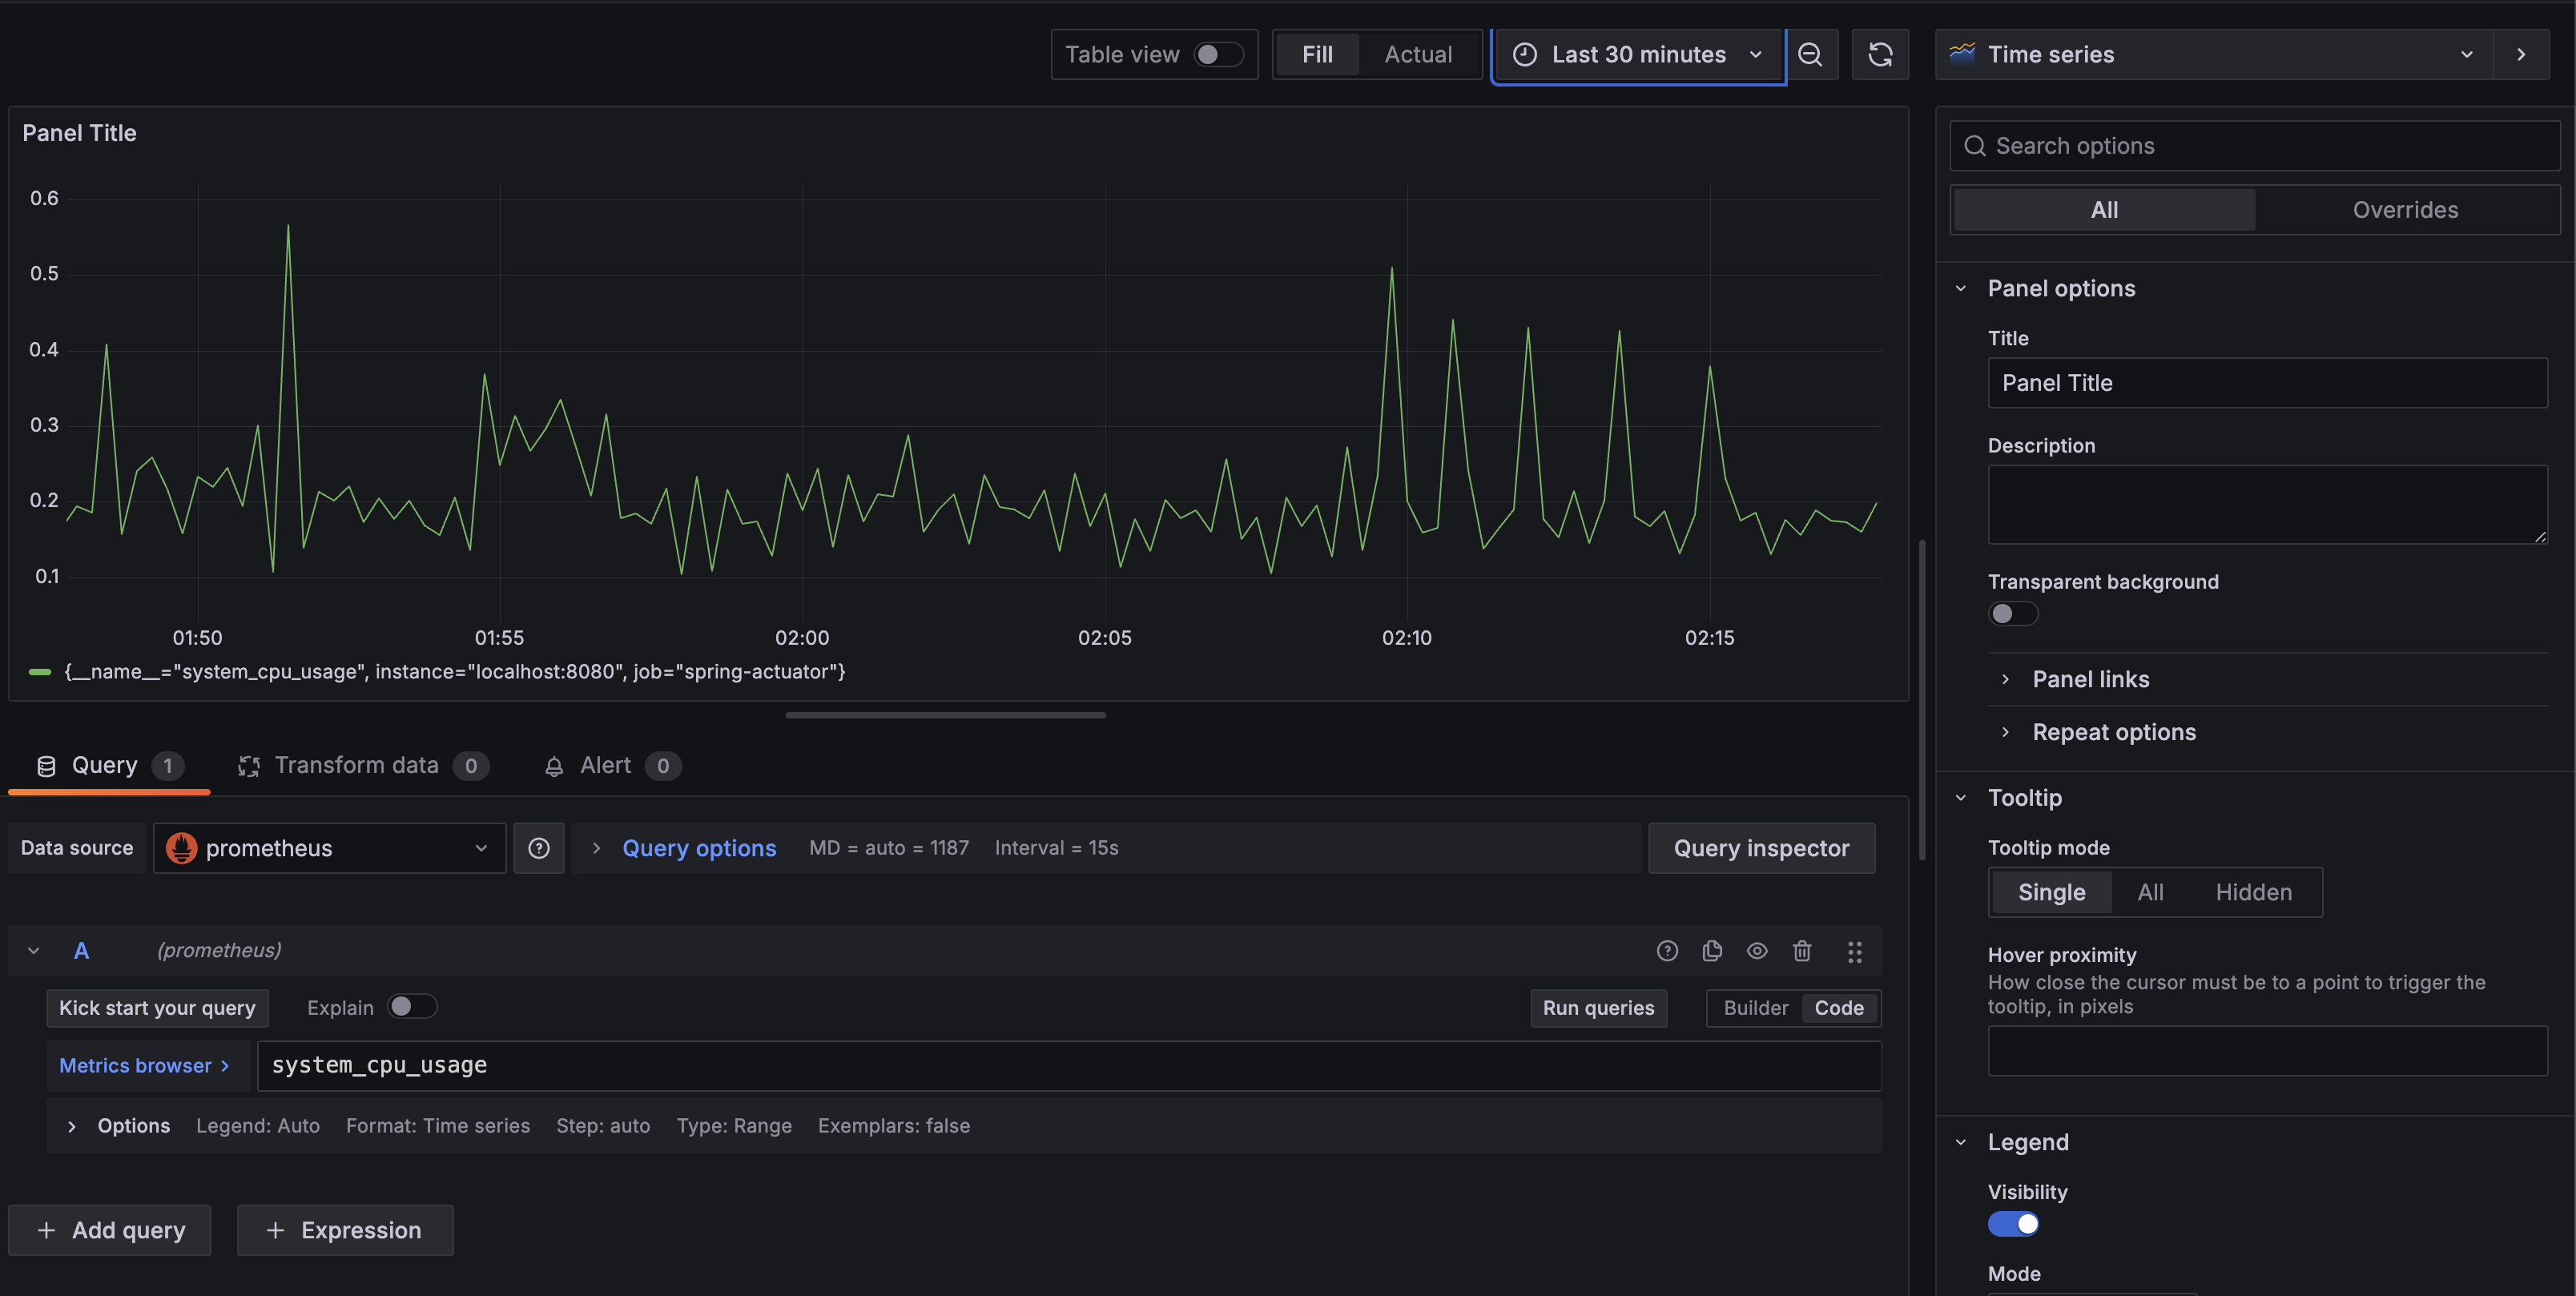The width and height of the screenshot is (2576, 1296).
Task: Expand Repeat options section
Action: click(2114, 732)
